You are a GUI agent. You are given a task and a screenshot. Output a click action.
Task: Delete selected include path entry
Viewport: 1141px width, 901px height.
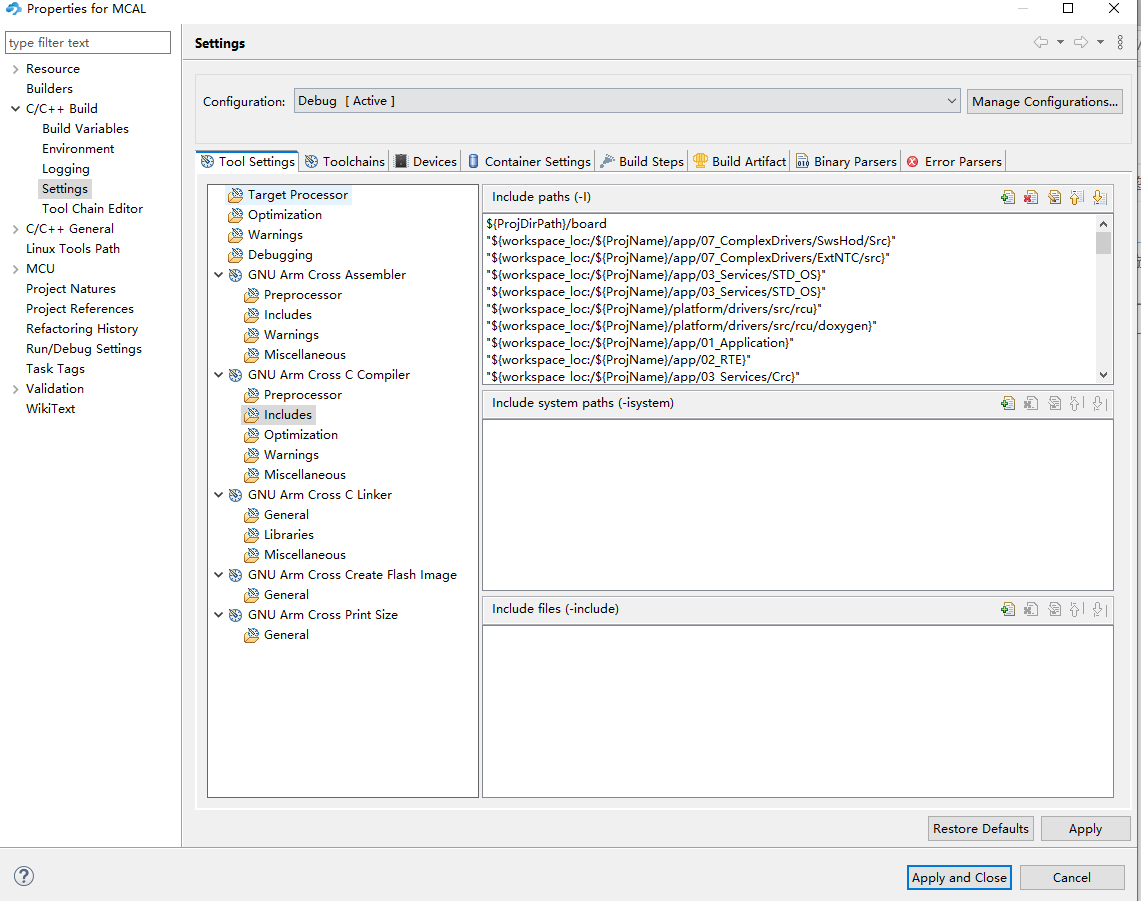coord(1030,197)
